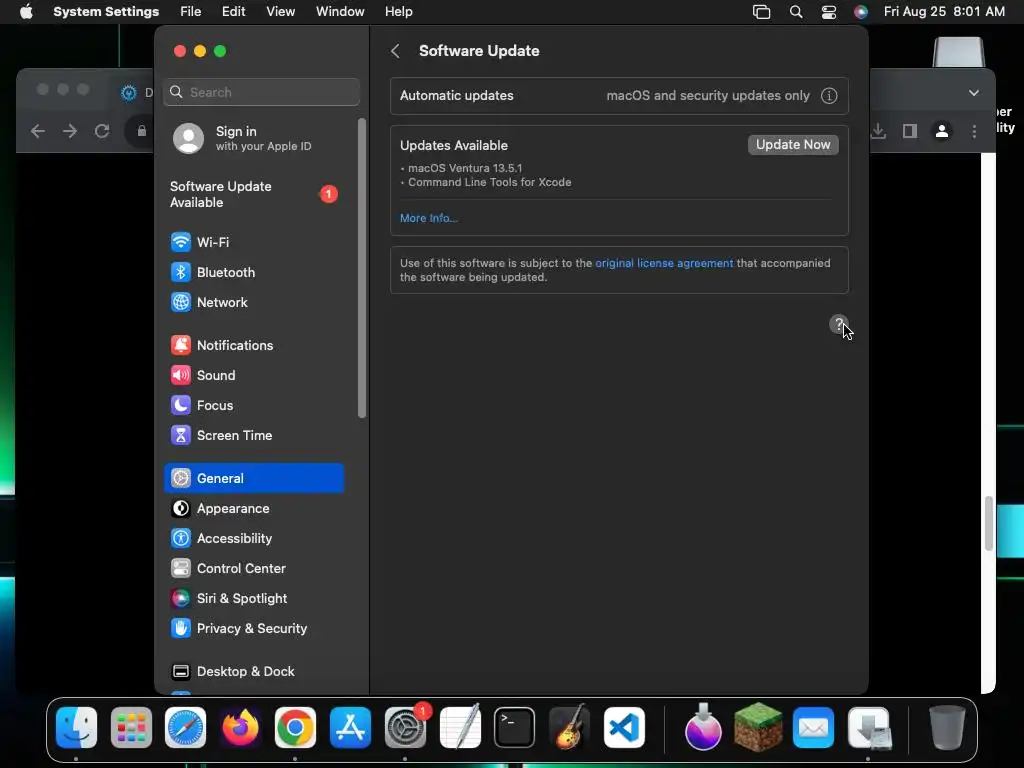Open the original license agreement link
Viewport: 1024px width, 768px height.
(x=664, y=263)
